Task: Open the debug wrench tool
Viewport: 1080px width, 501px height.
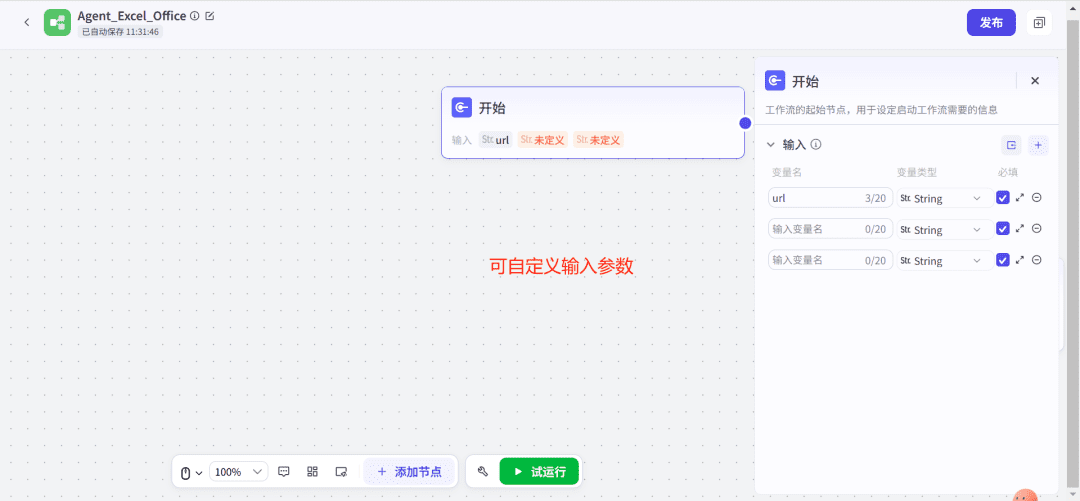Action: point(482,471)
